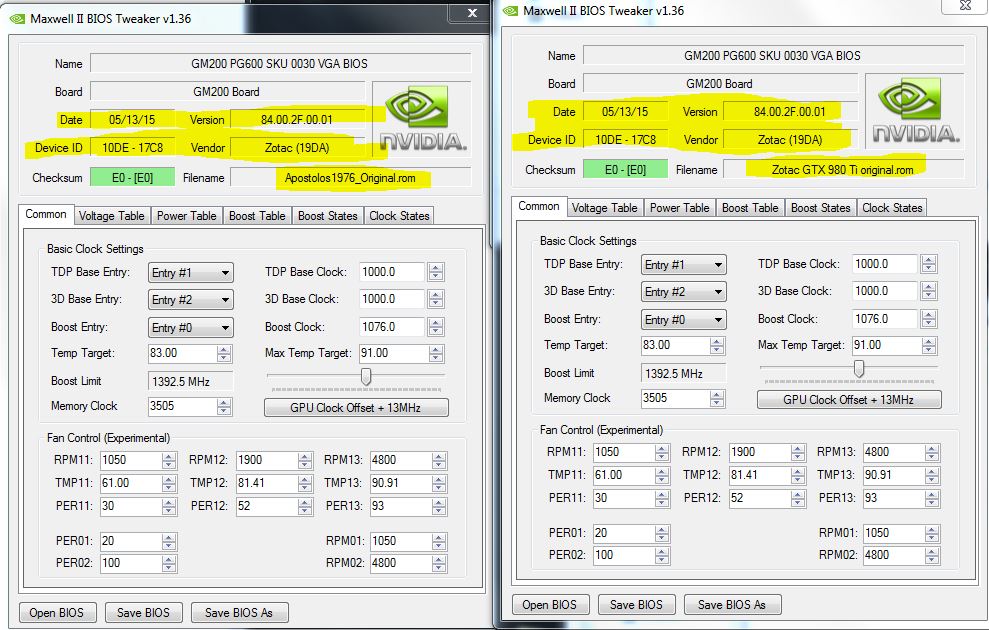Click Boost Clock field in left window
This screenshot has height=630, width=989.
pos(394,327)
